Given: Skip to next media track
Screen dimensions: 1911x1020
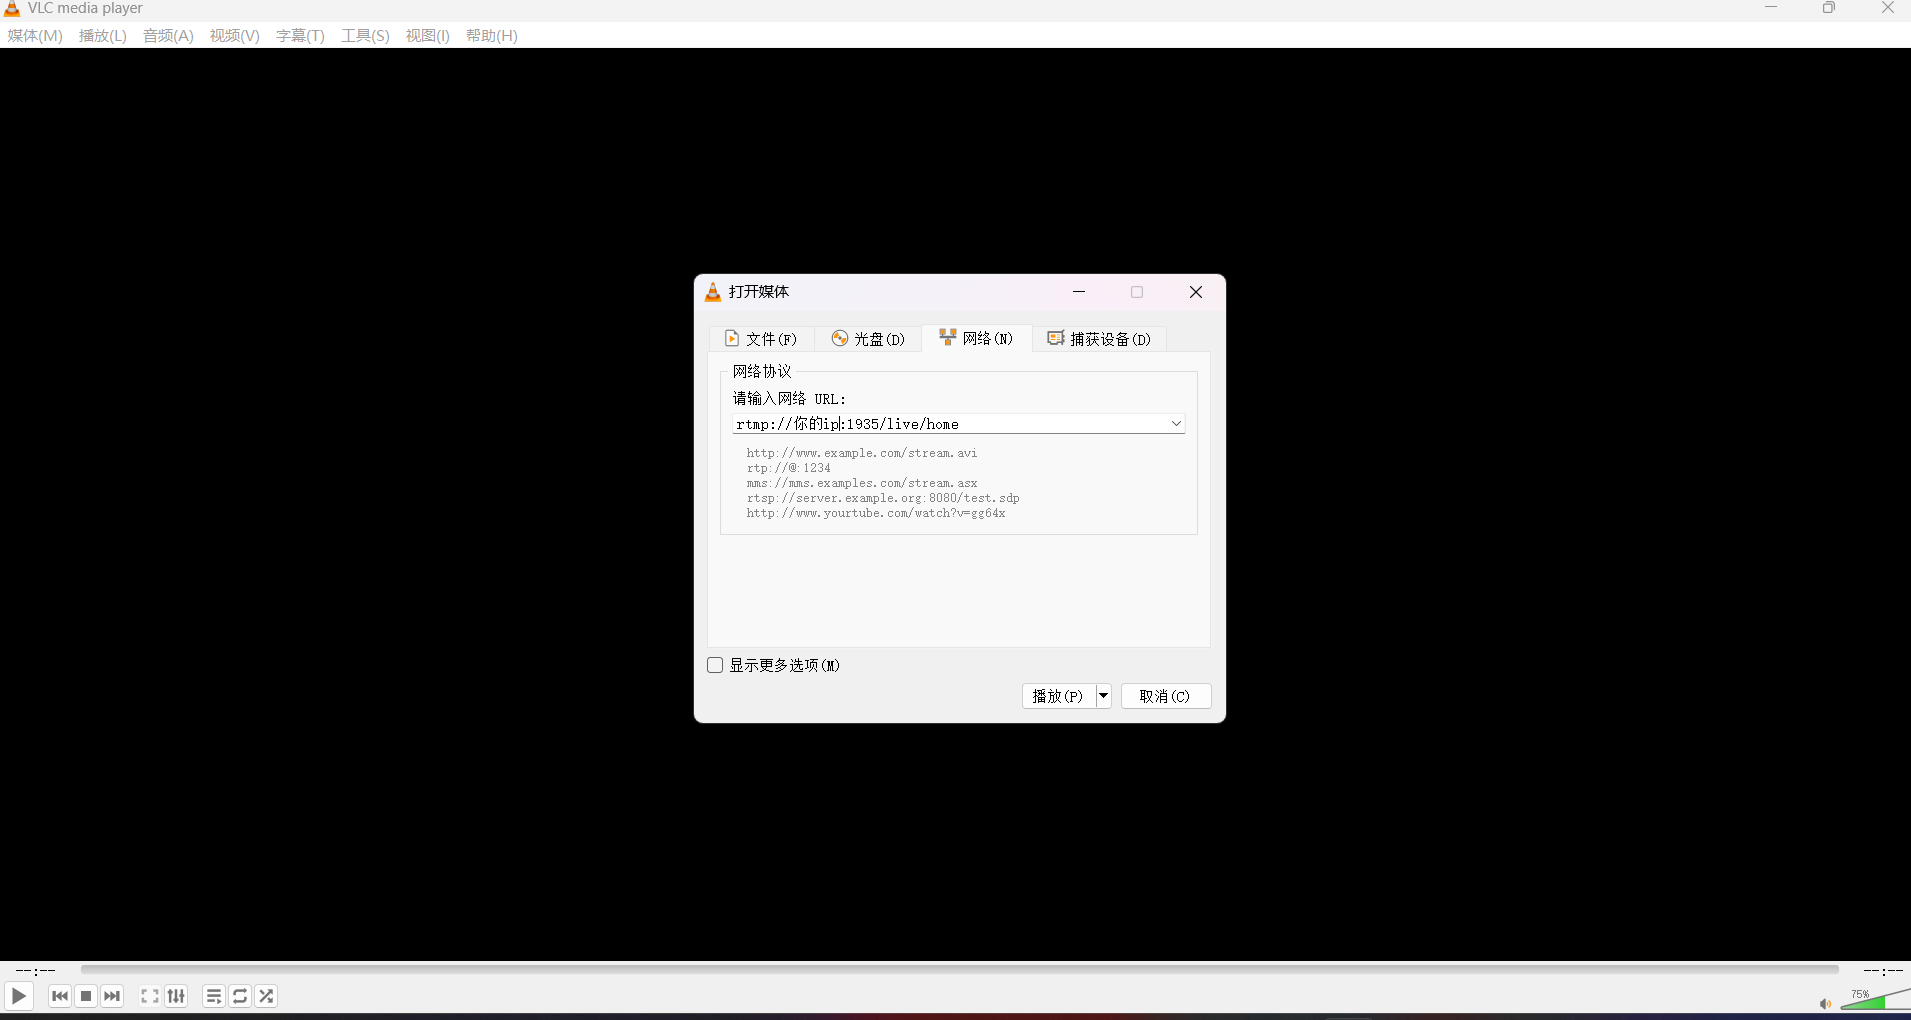Looking at the screenshot, I should [x=112, y=996].
